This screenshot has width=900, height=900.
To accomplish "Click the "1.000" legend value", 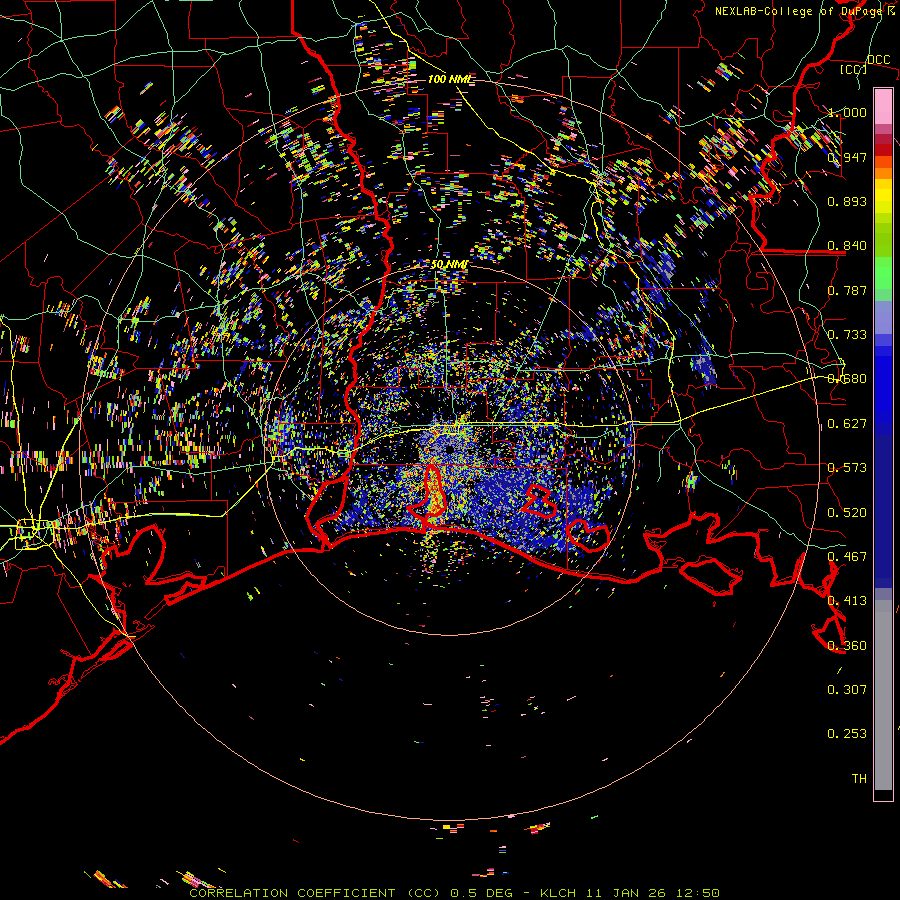I will (847, 112).
